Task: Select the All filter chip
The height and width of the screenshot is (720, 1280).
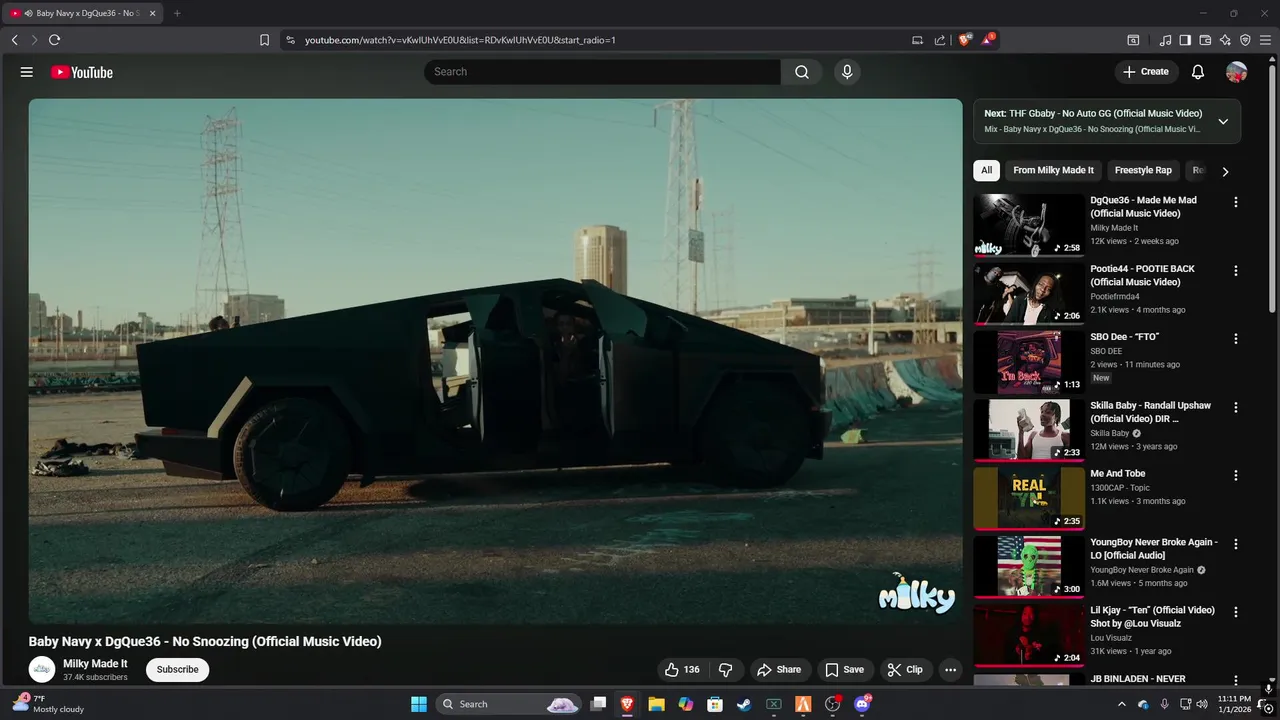Action: pos(986,170)
